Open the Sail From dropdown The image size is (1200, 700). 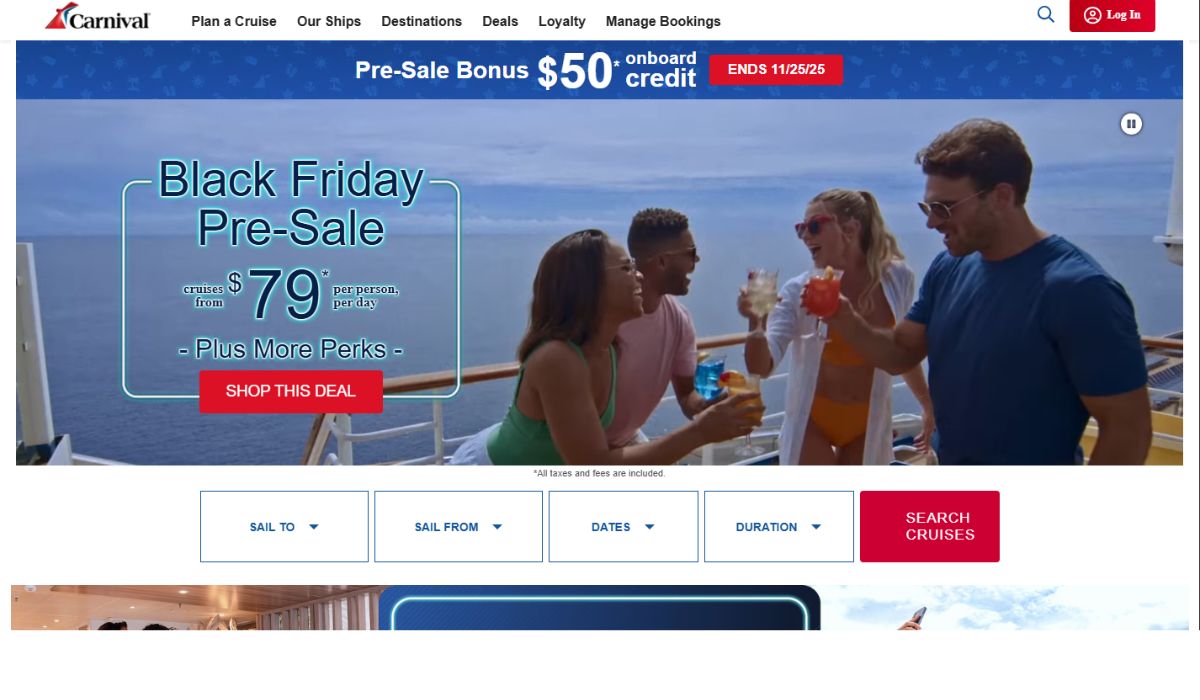click(x=458, y=526)
